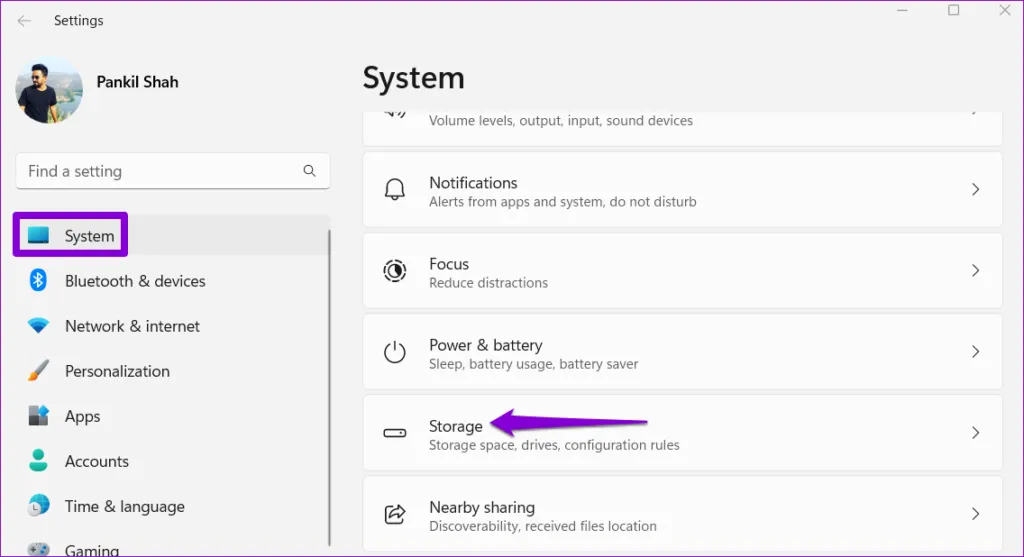Click the Find a setting search box
1024x557 pixels.
tap(160, 171)
